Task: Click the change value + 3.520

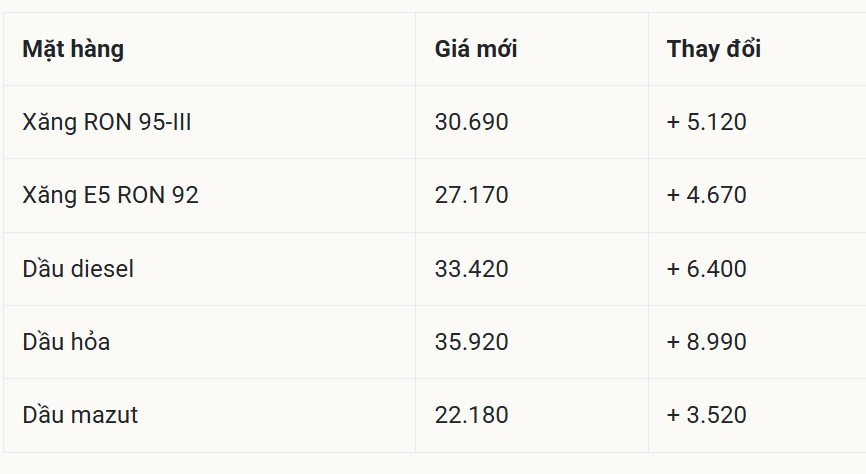Action: point(706,415)
